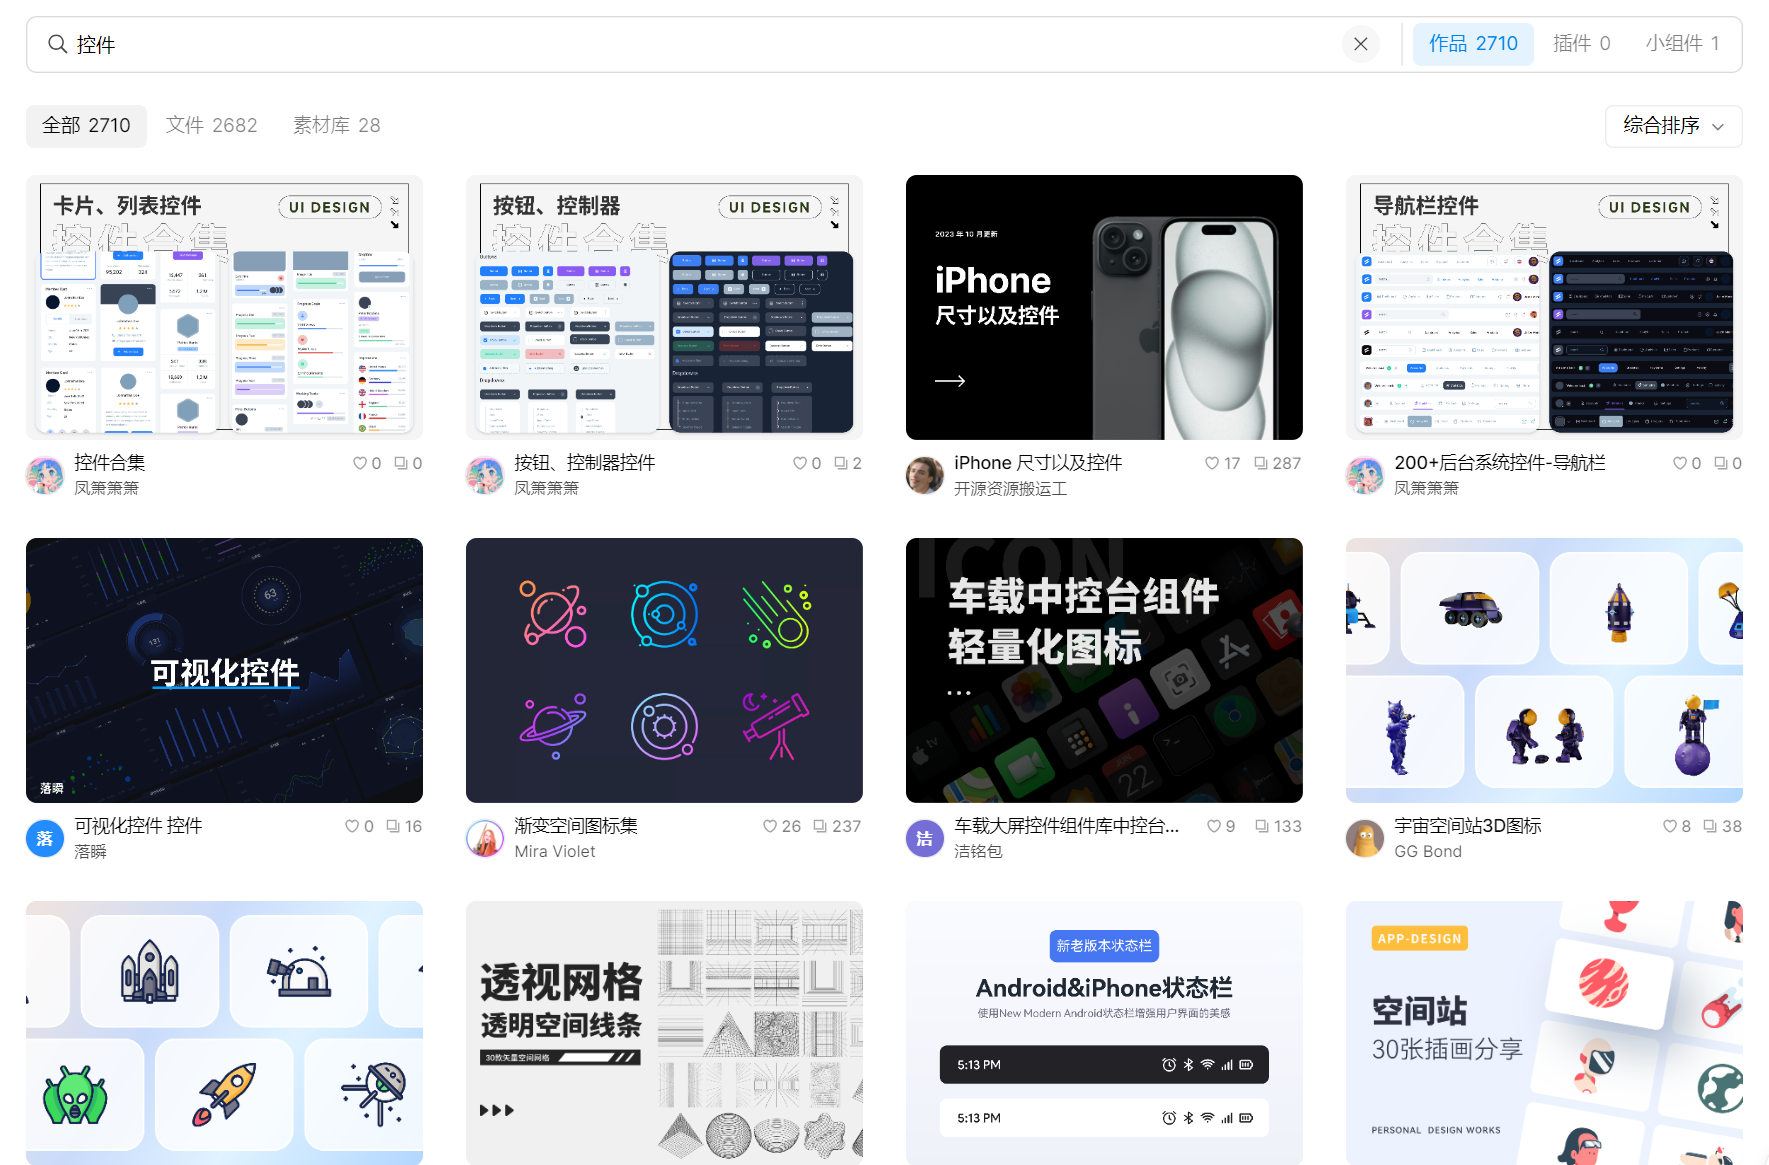The height and width of the screenshot is (1165, 1769).
Task: Open 开源资源搬运工 author avatar
Action: click(925, 475)
